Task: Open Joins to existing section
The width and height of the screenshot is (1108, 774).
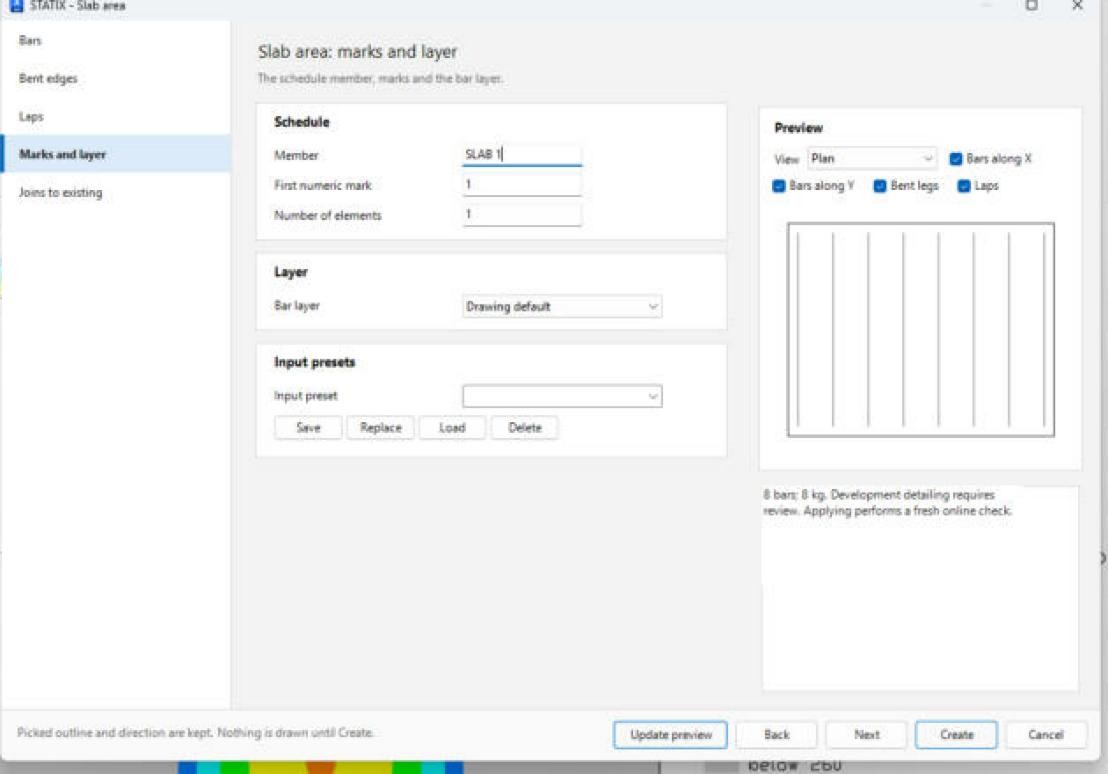Action: point(117,192)
